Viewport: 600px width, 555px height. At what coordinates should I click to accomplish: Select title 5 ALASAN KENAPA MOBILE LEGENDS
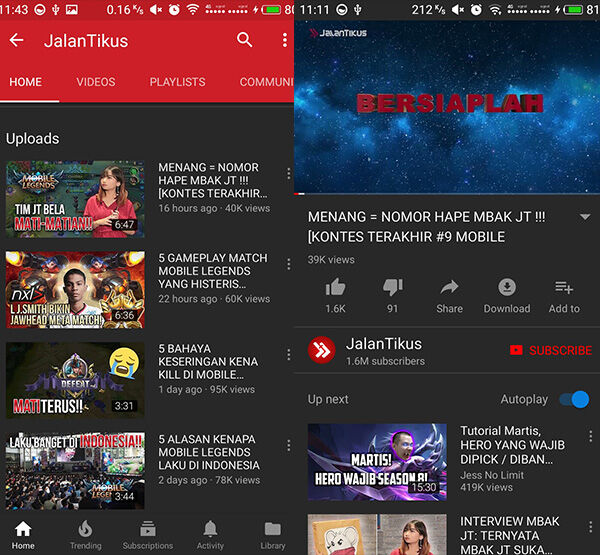[x=209, y=452]
